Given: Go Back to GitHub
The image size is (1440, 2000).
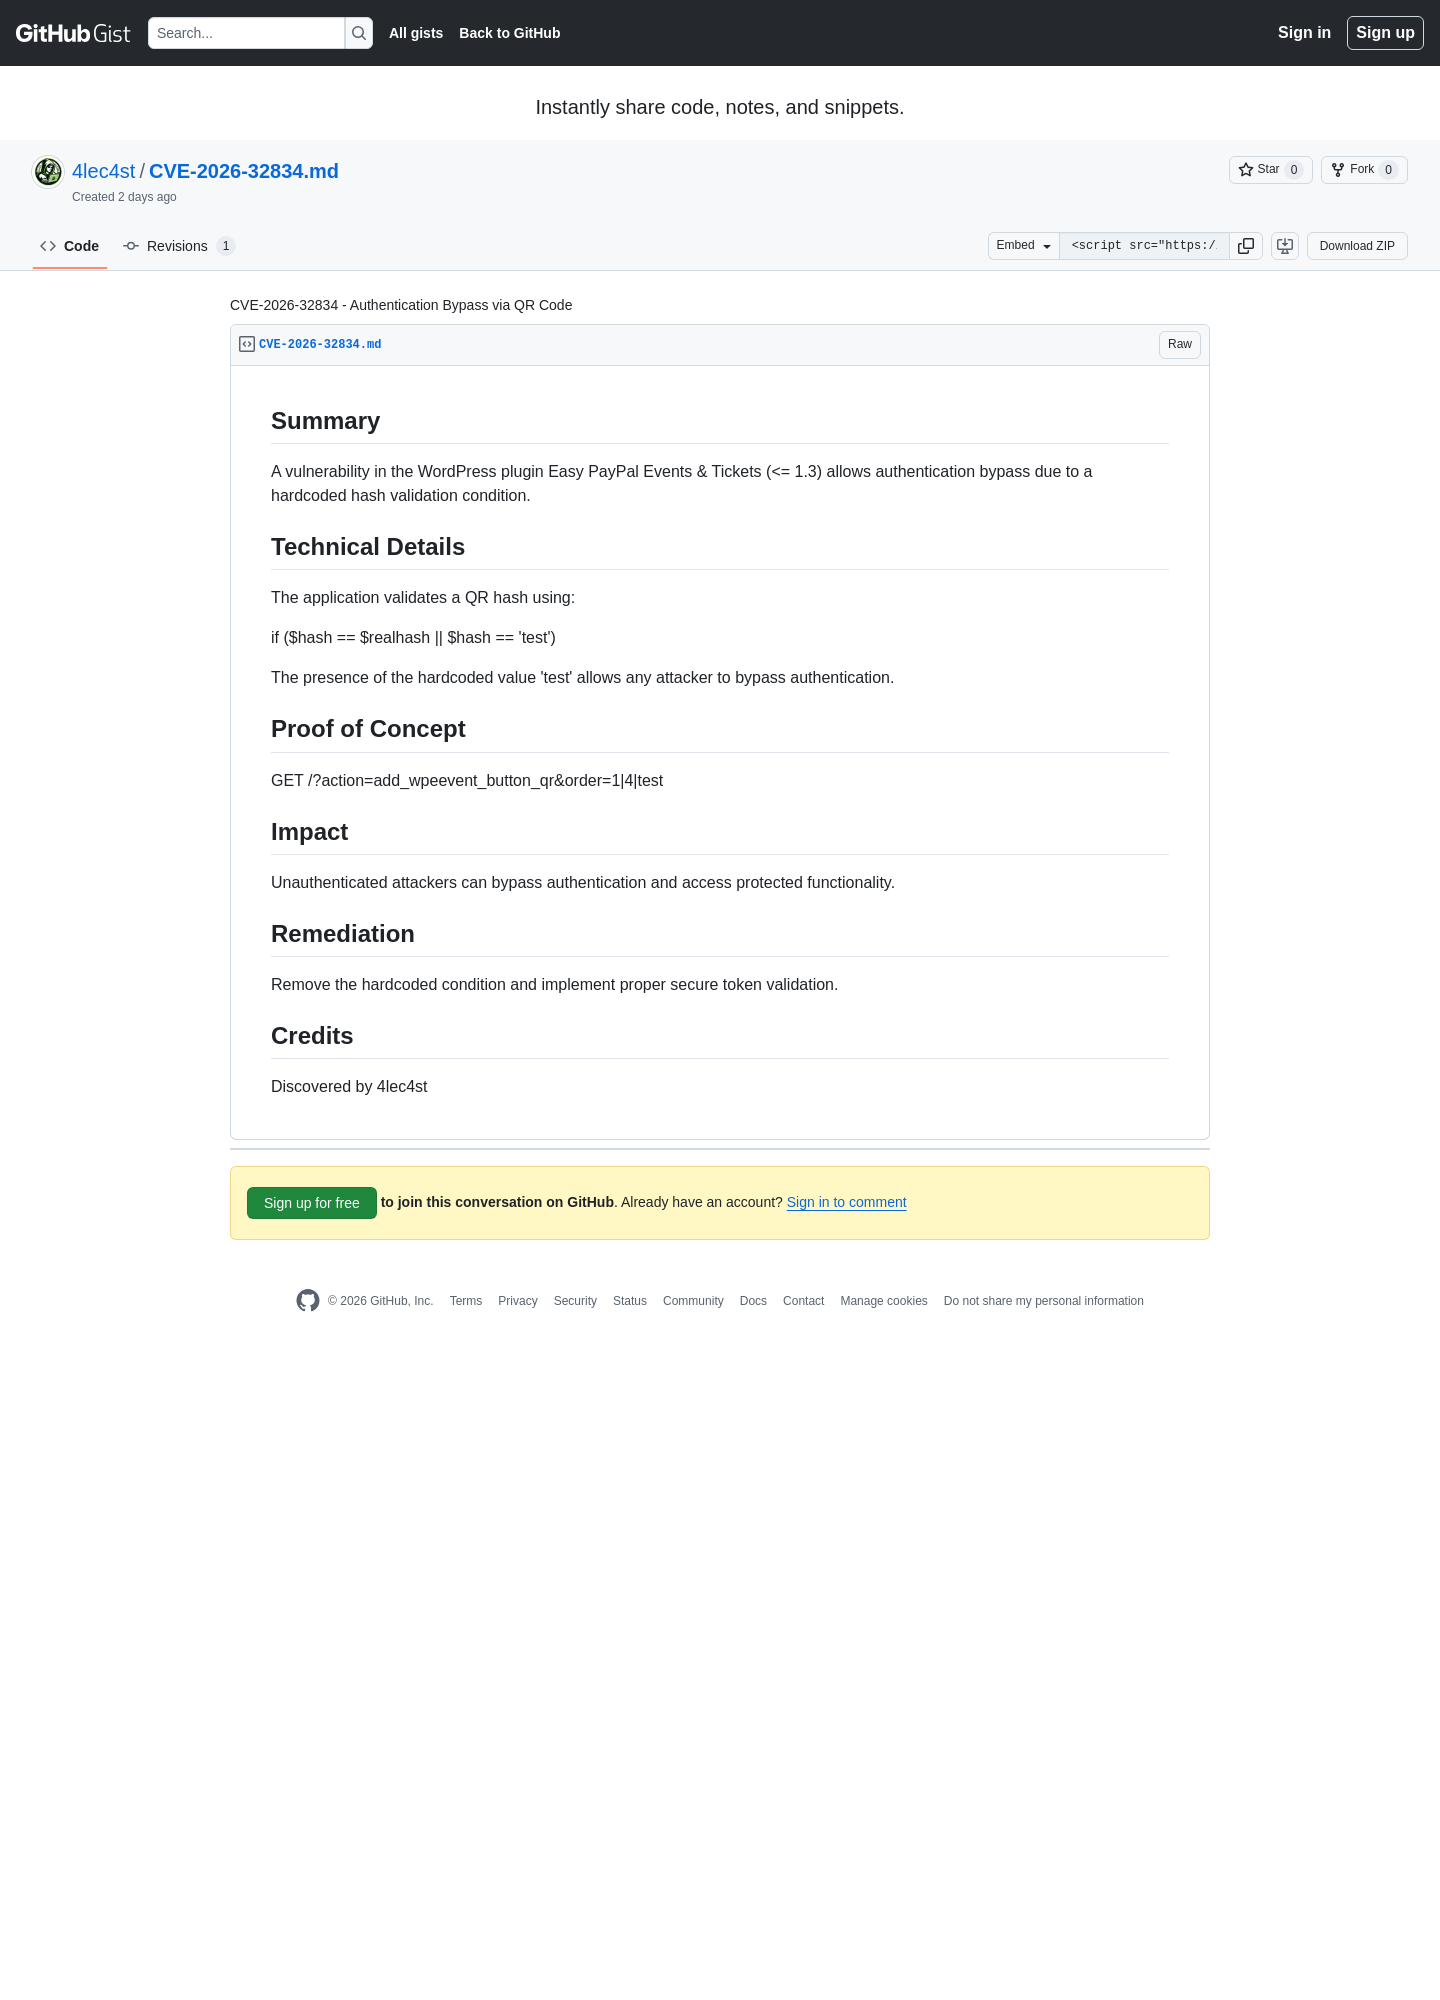Looking at the screenshot, I should (x=510, y=33).
